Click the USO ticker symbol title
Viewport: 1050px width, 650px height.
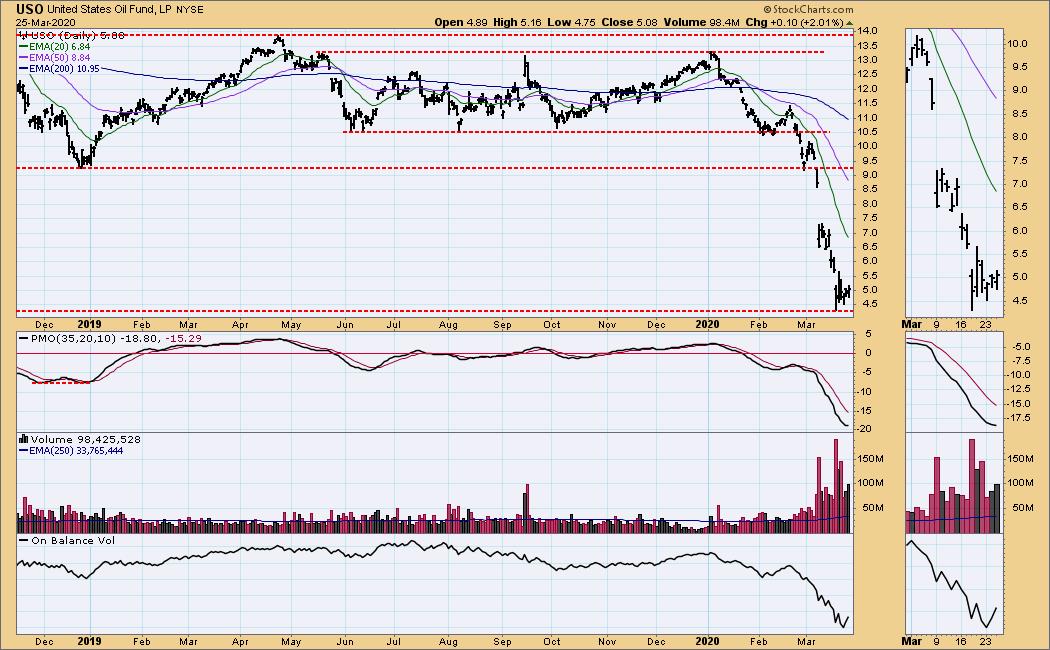click(x=30, y=9)
